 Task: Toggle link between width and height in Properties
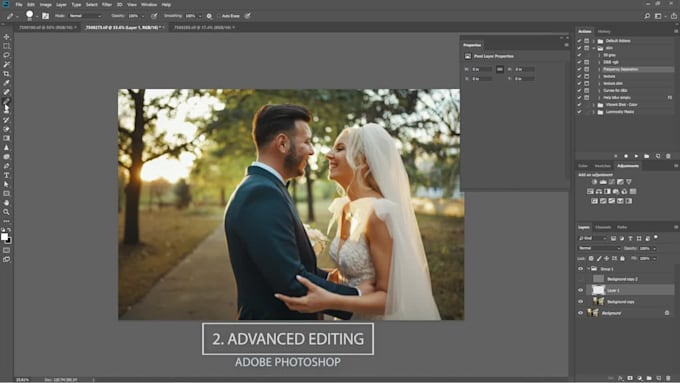[x=500, y=69]
